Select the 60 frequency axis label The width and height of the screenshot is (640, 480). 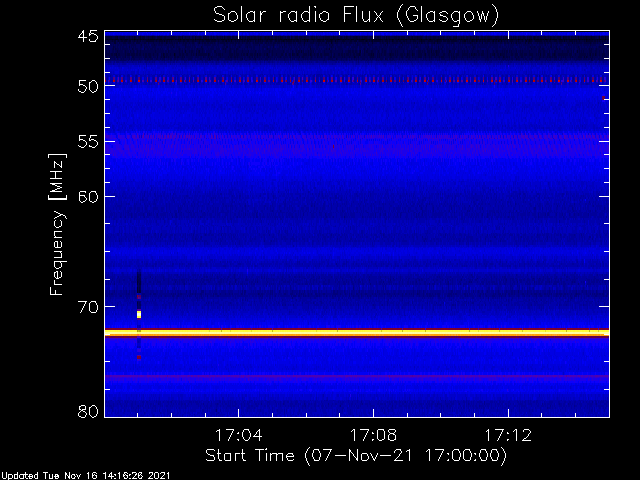pos(88,197)
